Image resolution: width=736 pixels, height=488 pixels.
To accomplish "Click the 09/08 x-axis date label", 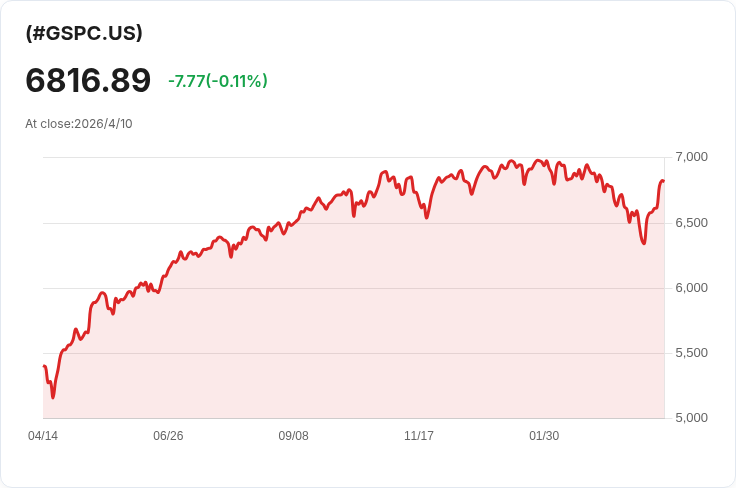I will pyautogui.click(x=293, y=436).
